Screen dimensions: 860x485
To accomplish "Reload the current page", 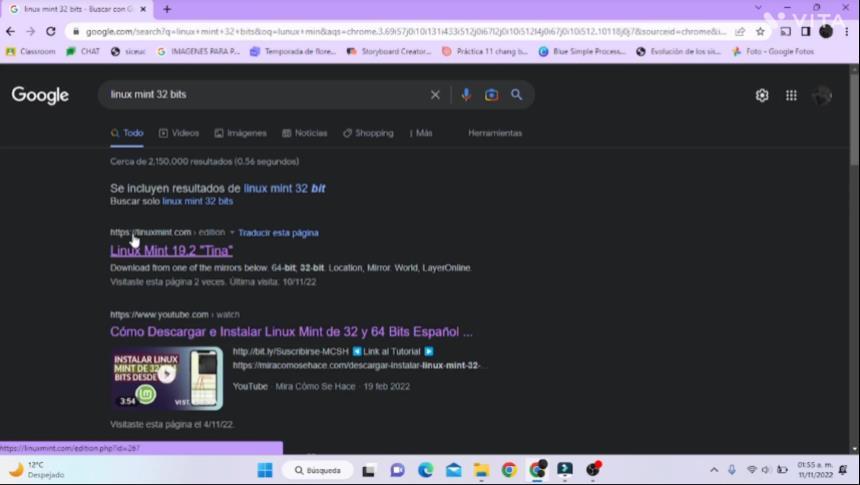I will (x=51, y=31).
